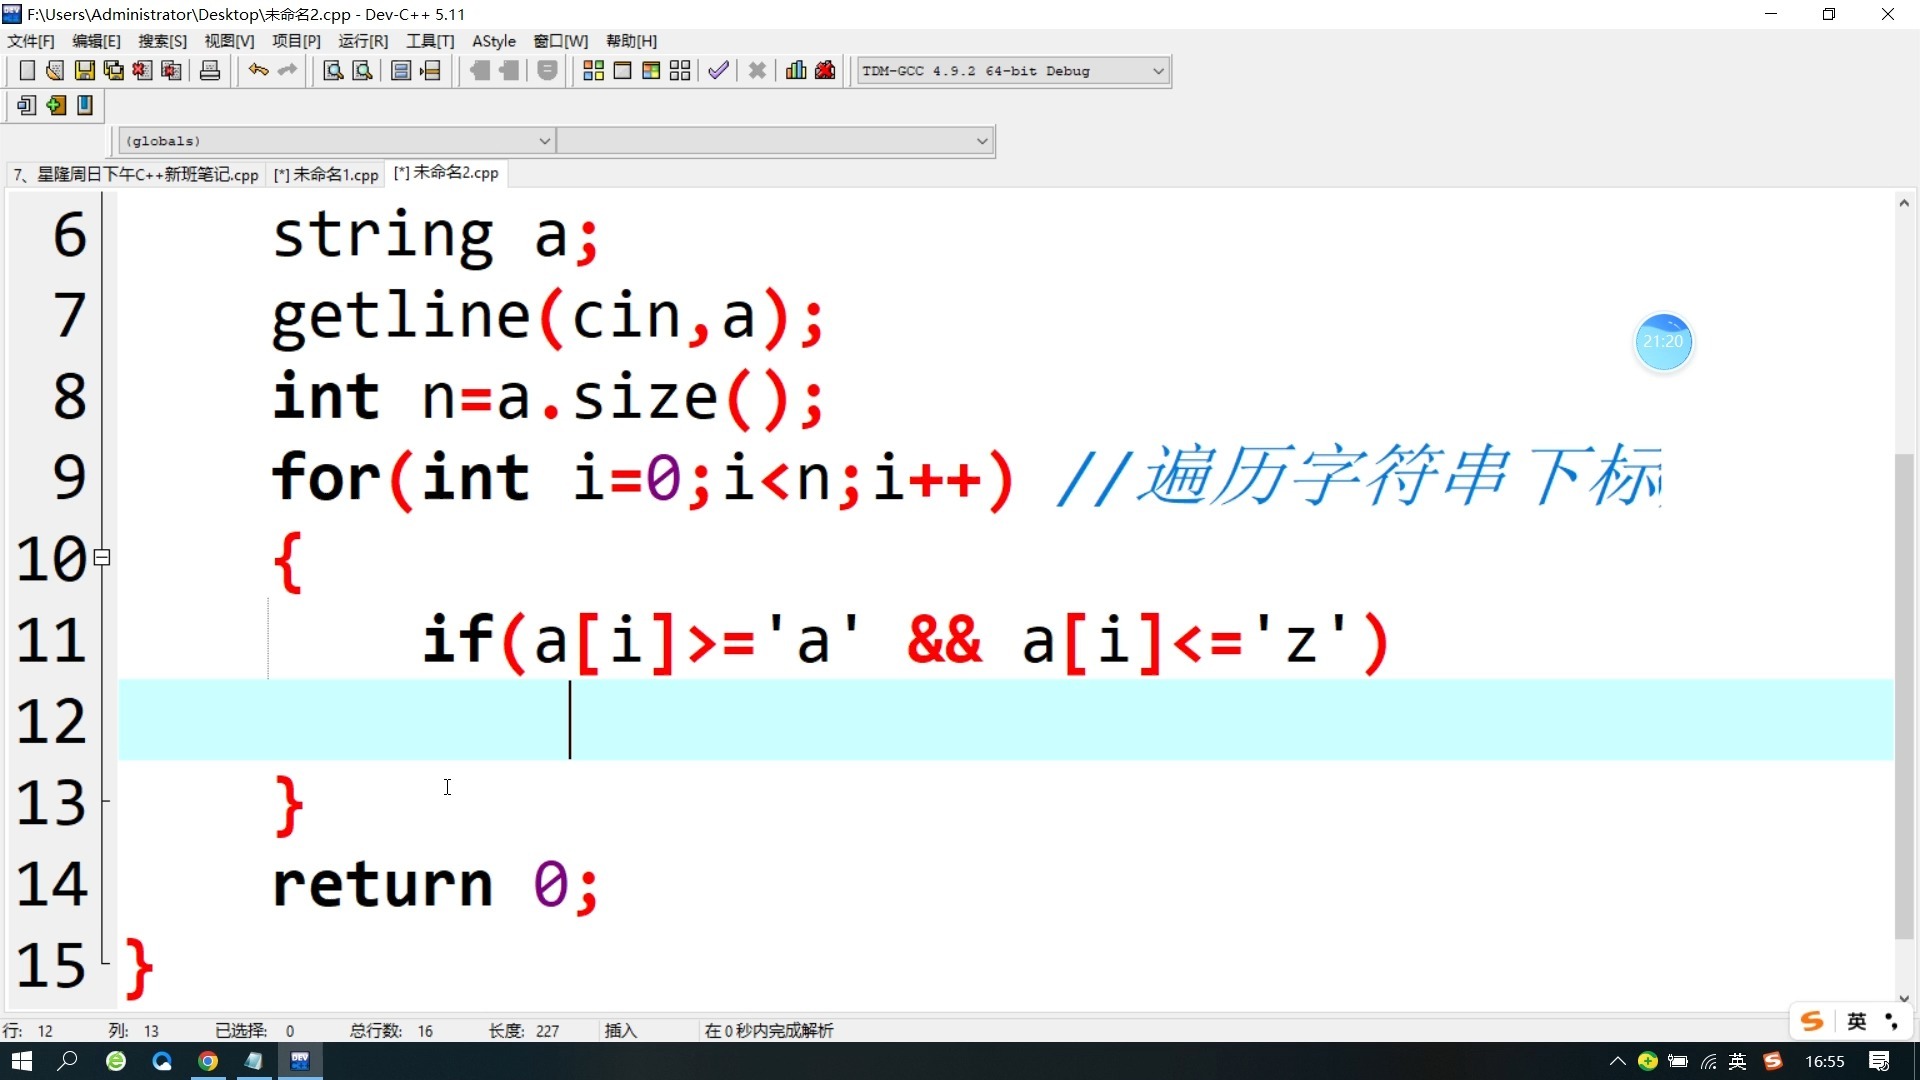
Task: Collapse the code fold marker at line 10
Action: click(102, 558)
